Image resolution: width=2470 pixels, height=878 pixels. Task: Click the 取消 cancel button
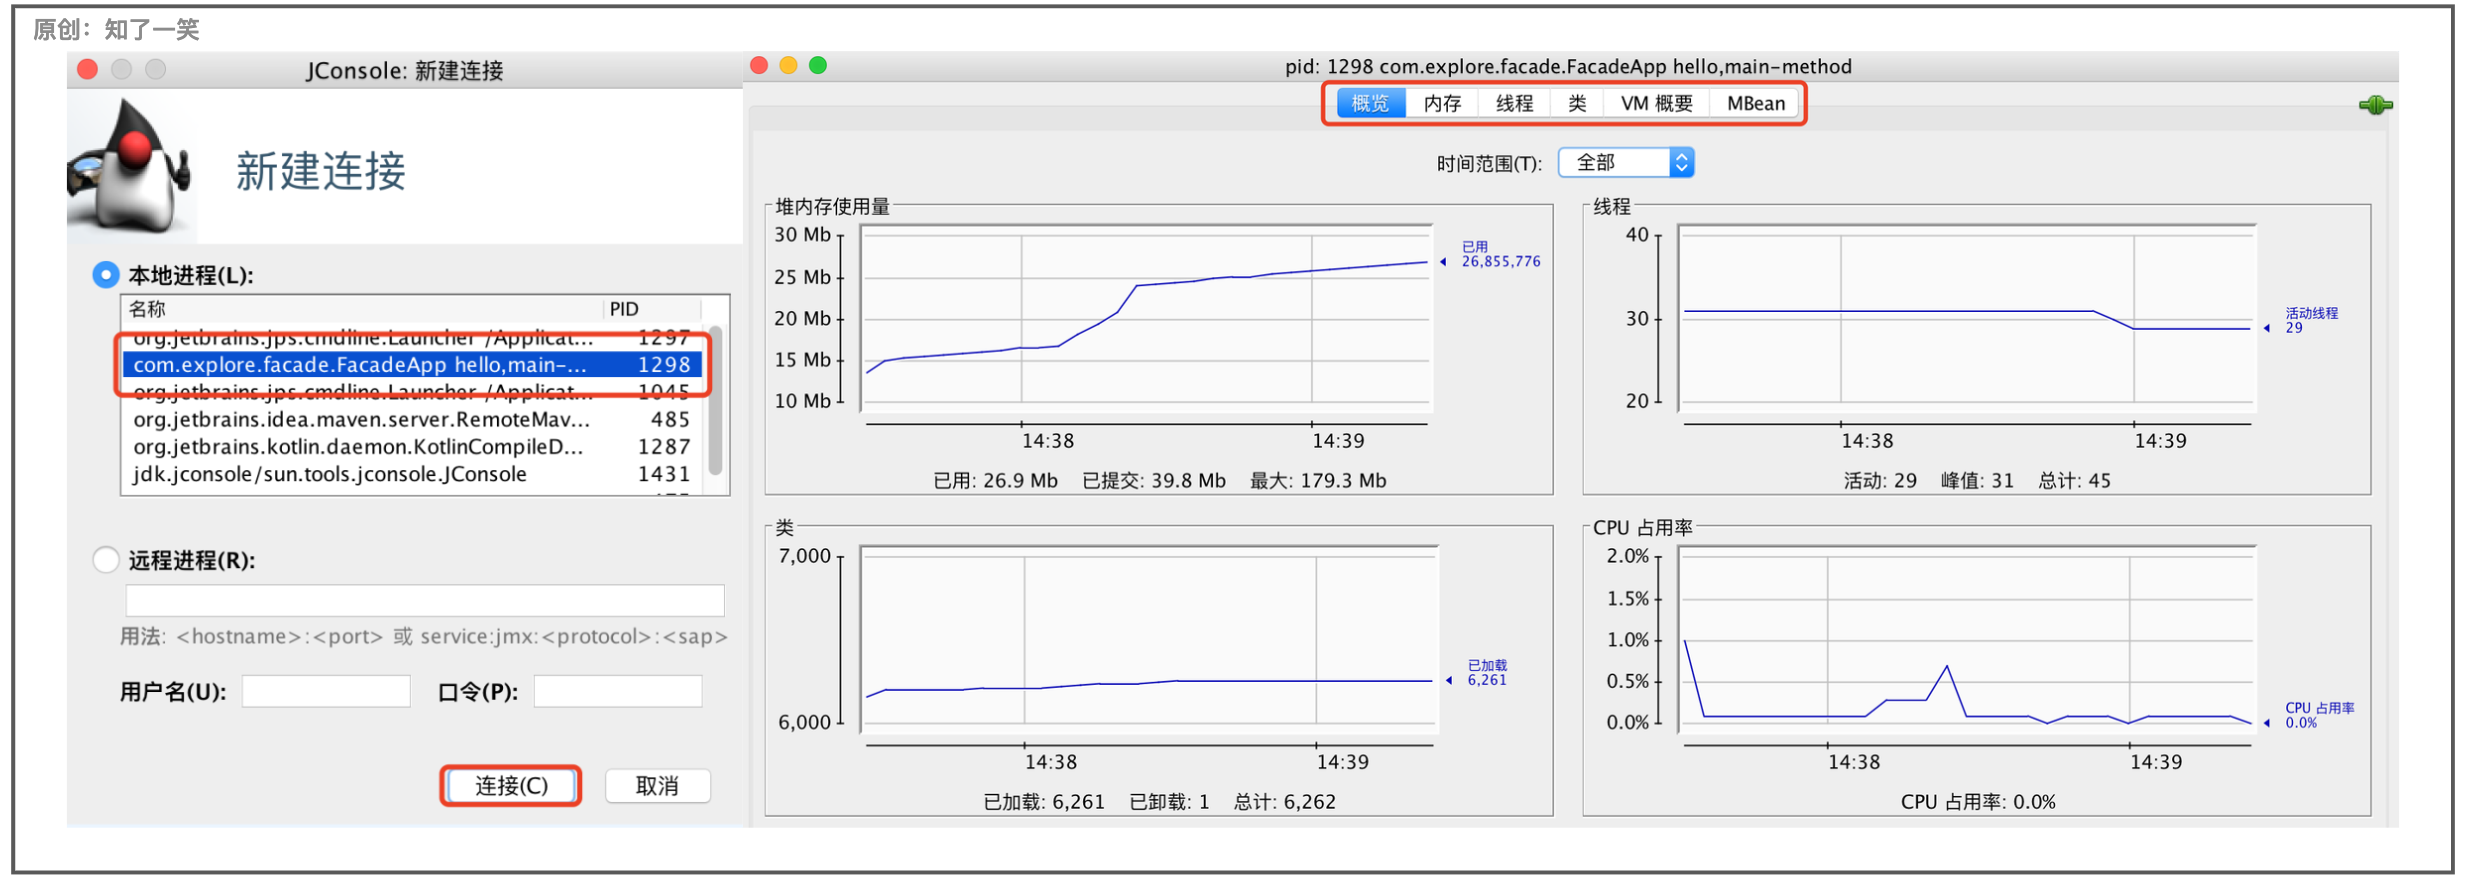coord(658,786)
